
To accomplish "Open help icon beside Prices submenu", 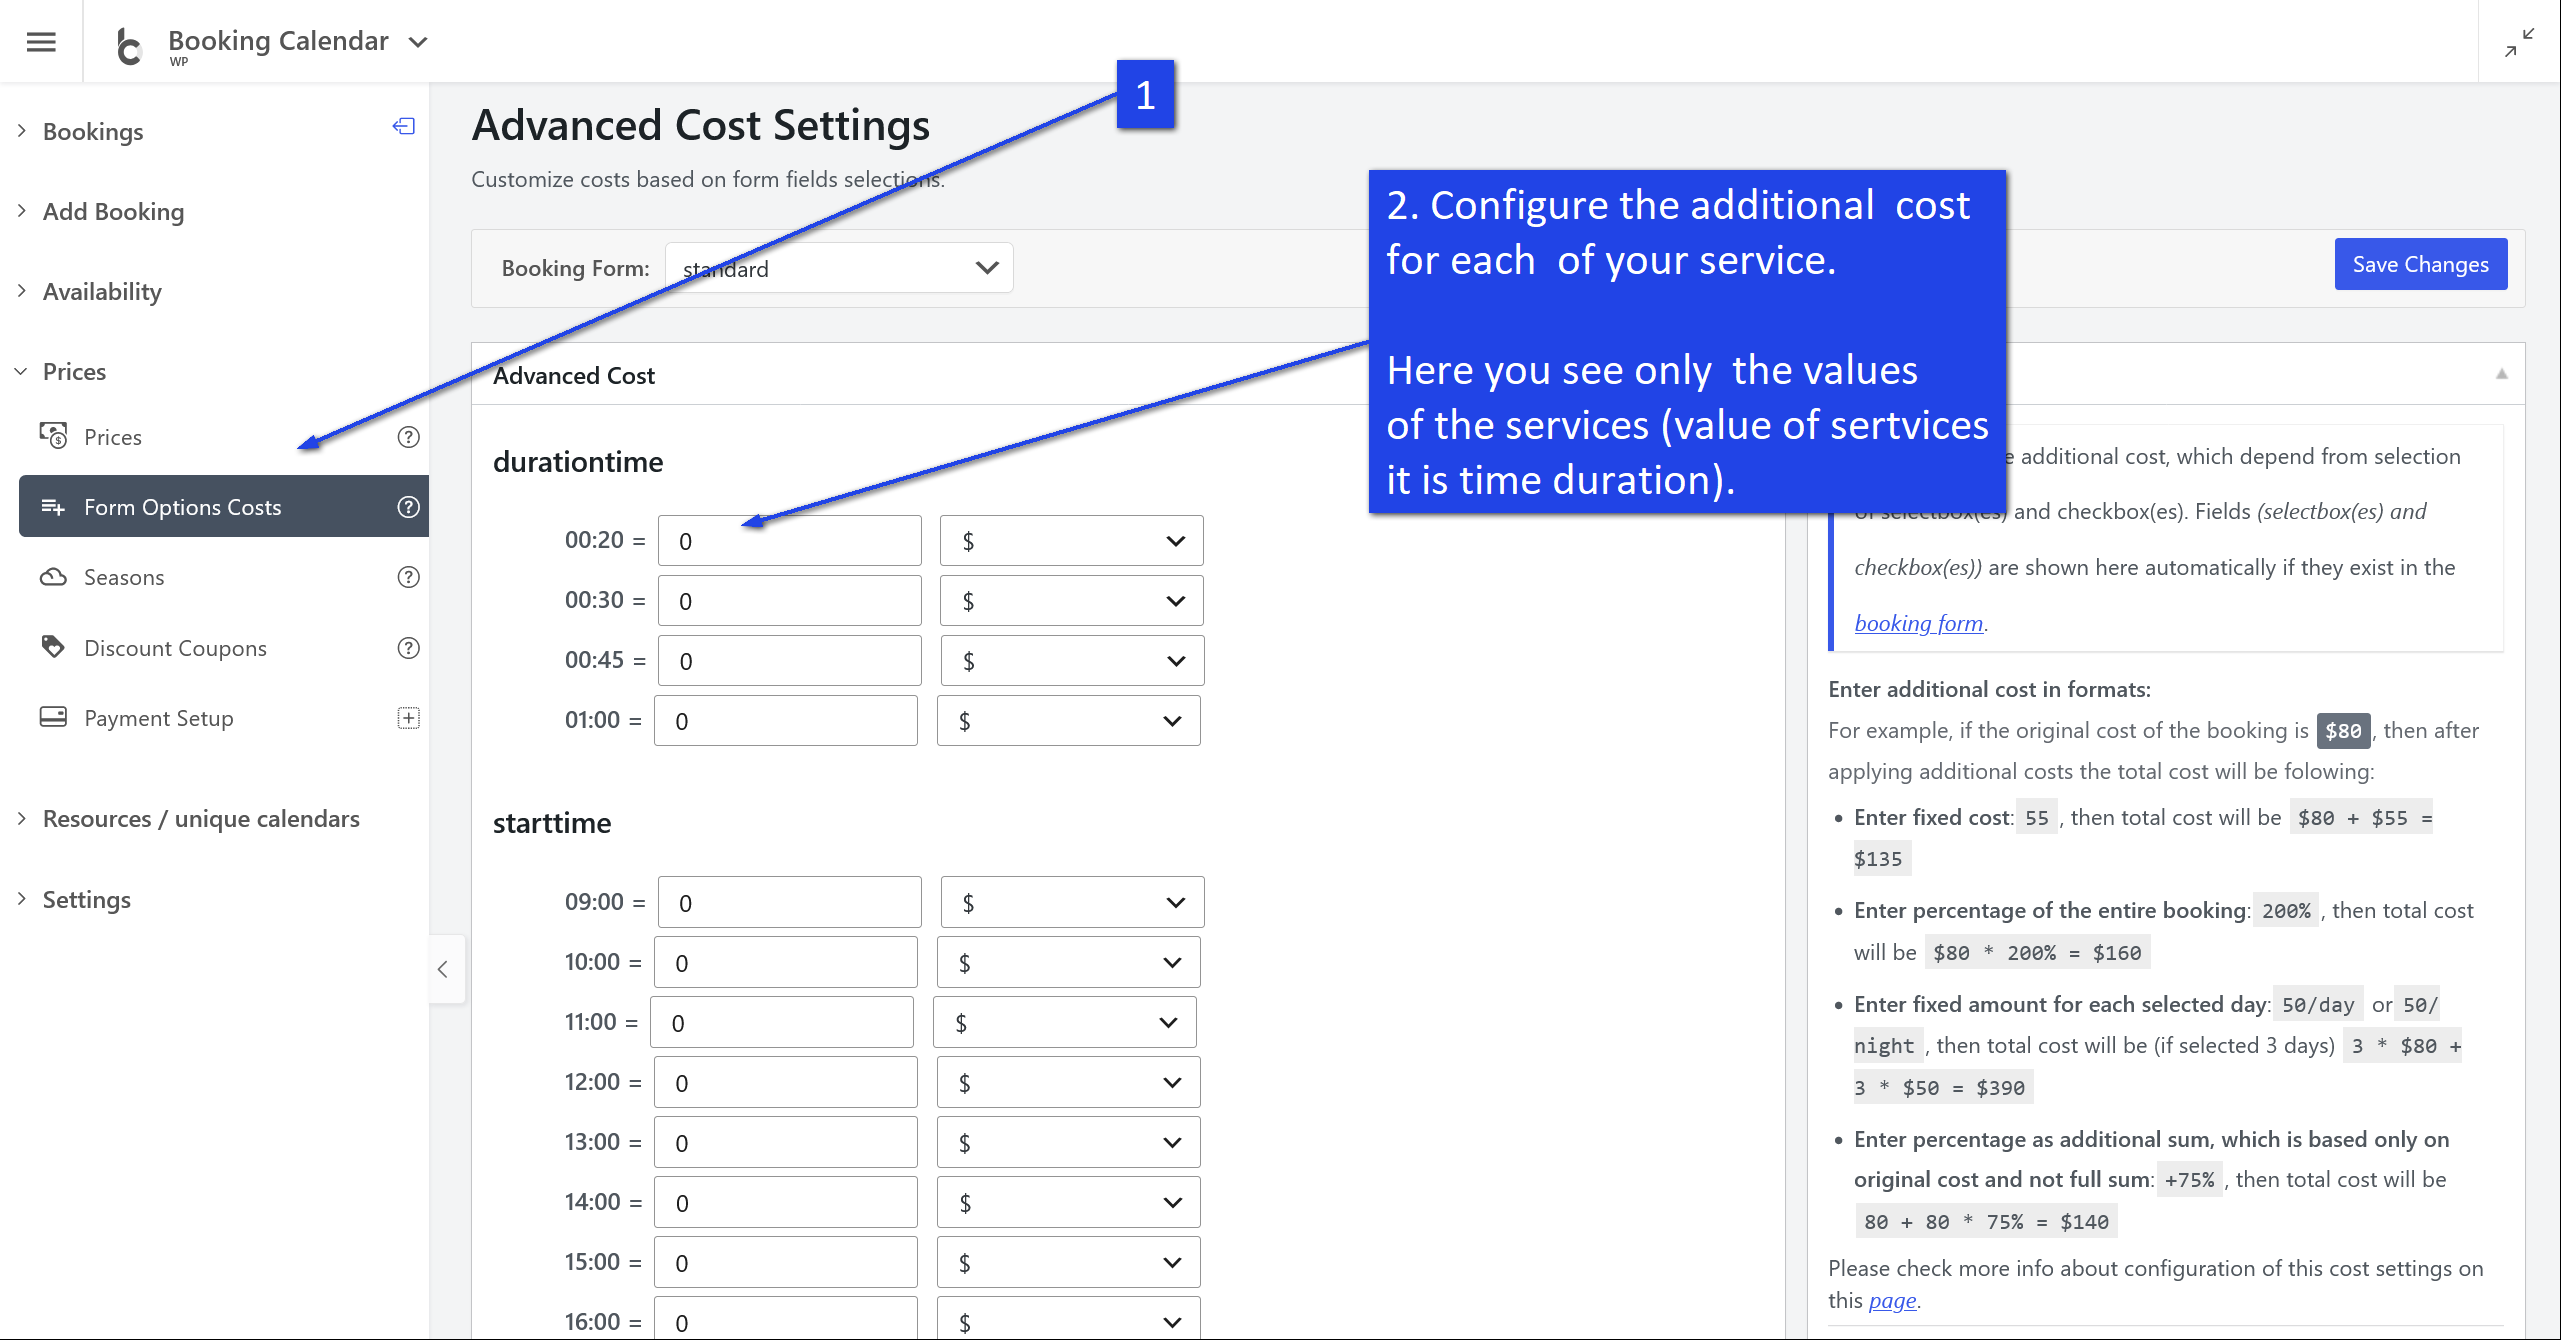I will 408,437.
